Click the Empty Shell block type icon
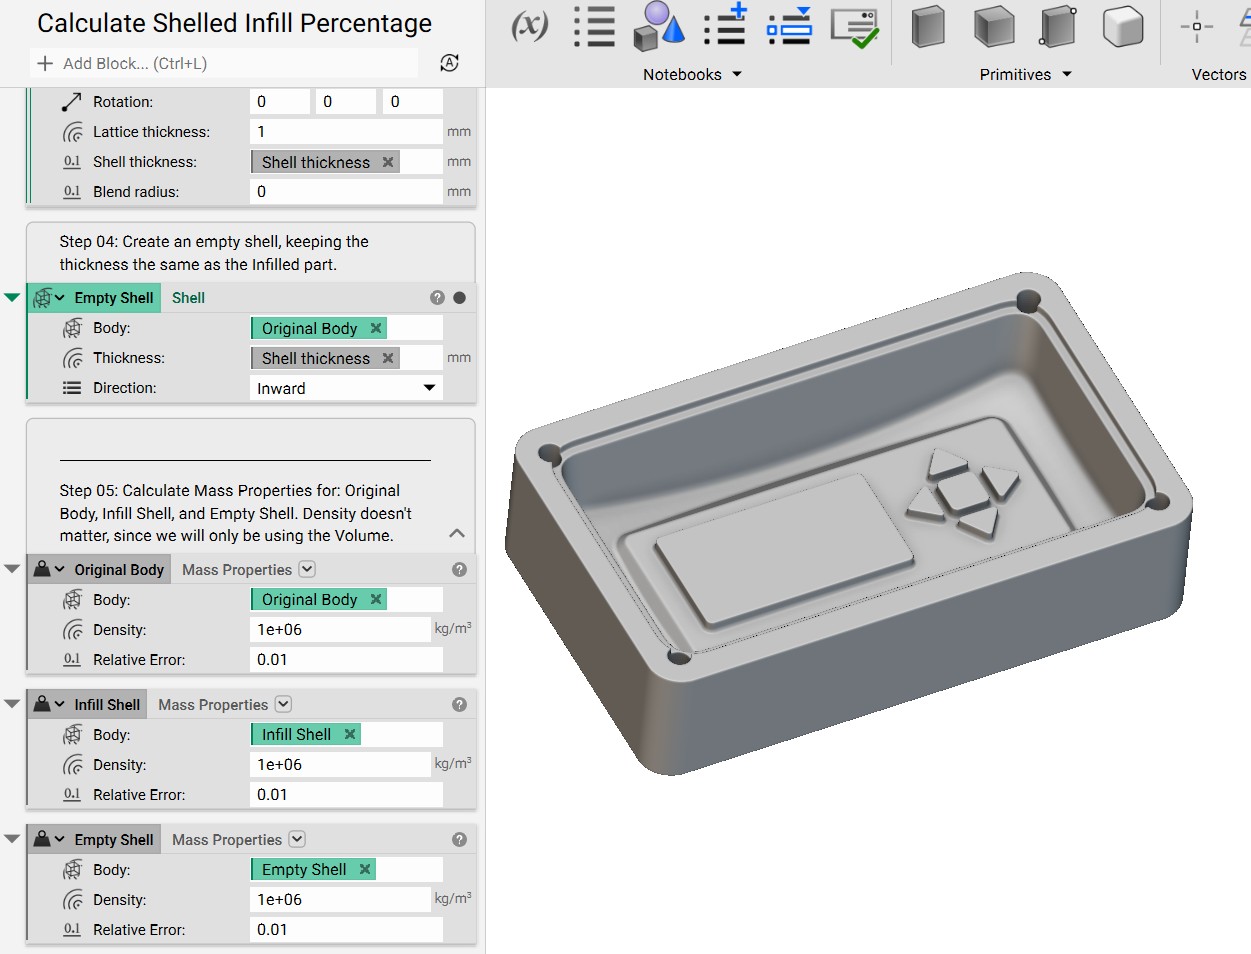This screenshot has width=1251, height=954. (42, 298)
